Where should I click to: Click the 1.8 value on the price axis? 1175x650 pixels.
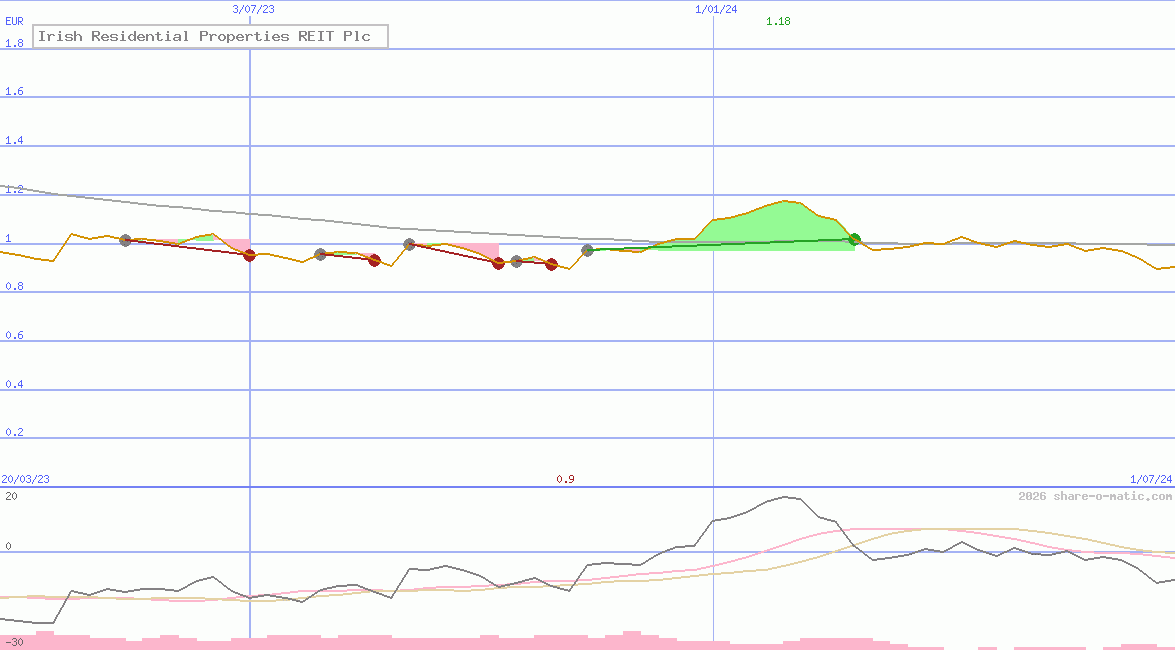point(14,43)
